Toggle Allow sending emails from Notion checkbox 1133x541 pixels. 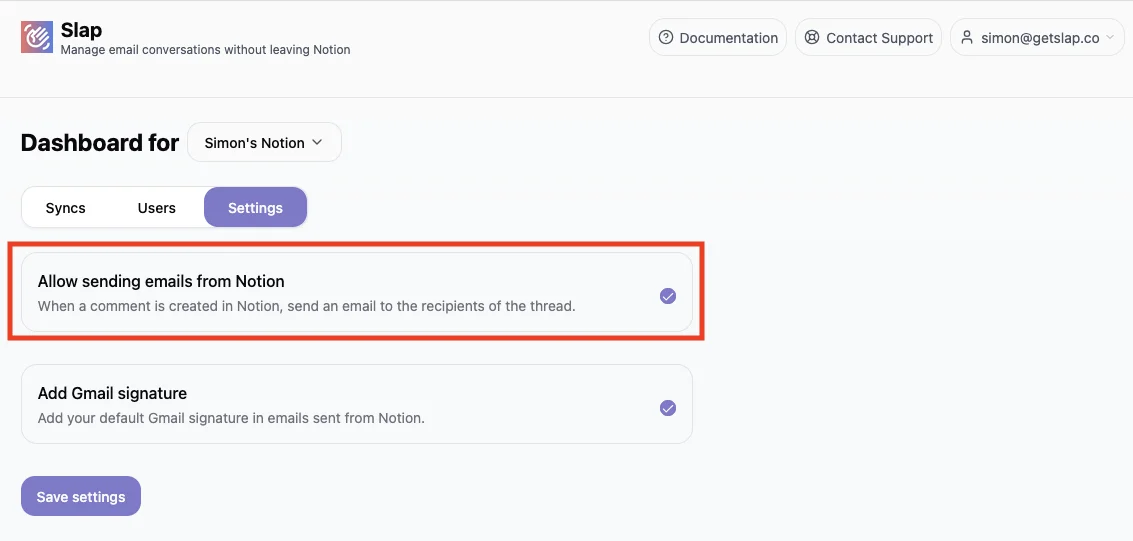tap(668, 296)
